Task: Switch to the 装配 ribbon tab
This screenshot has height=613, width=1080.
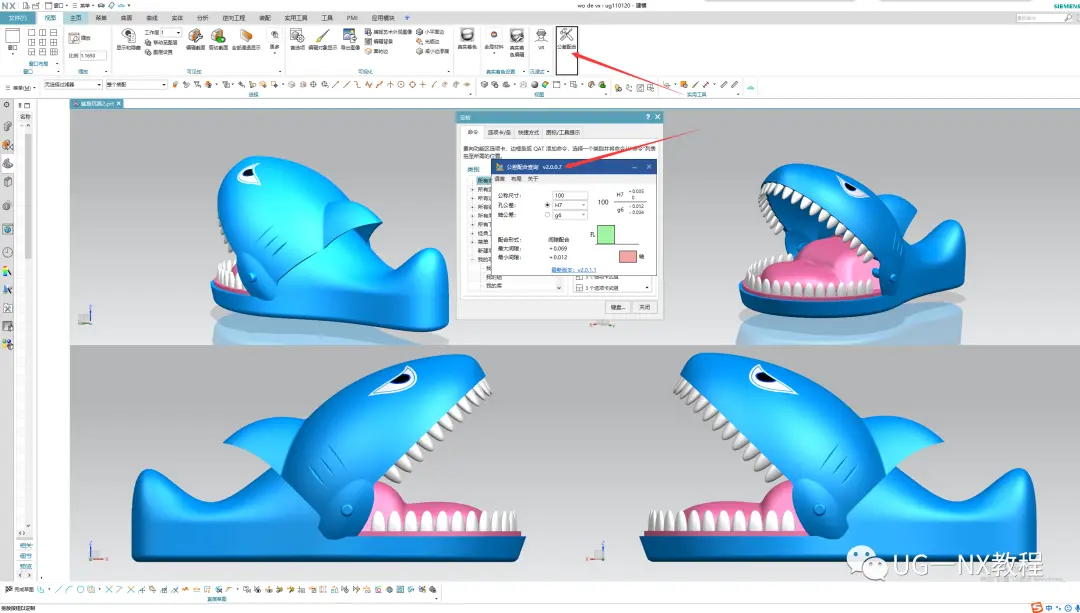Action: click(x=264, y=18)
